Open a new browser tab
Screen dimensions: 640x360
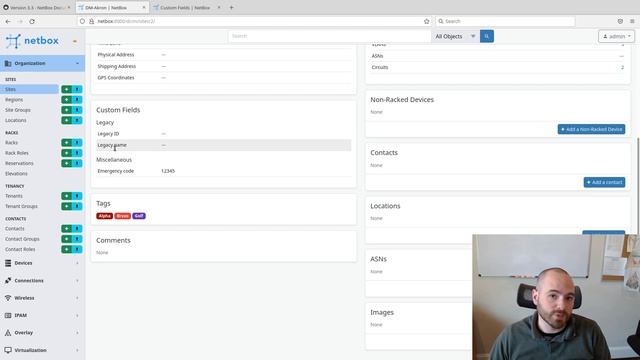click(x=231, y=8)
